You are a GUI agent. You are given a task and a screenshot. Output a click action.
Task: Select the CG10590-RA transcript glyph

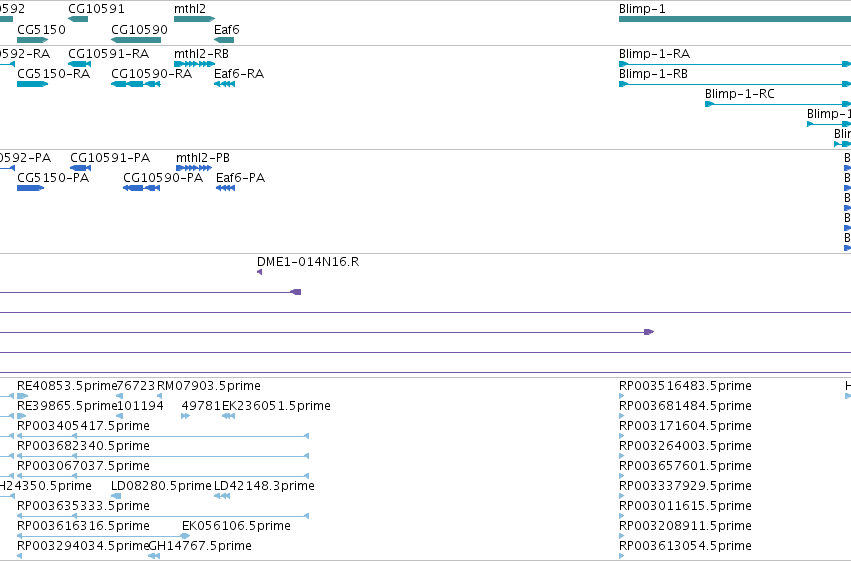(x=136, y=84)
